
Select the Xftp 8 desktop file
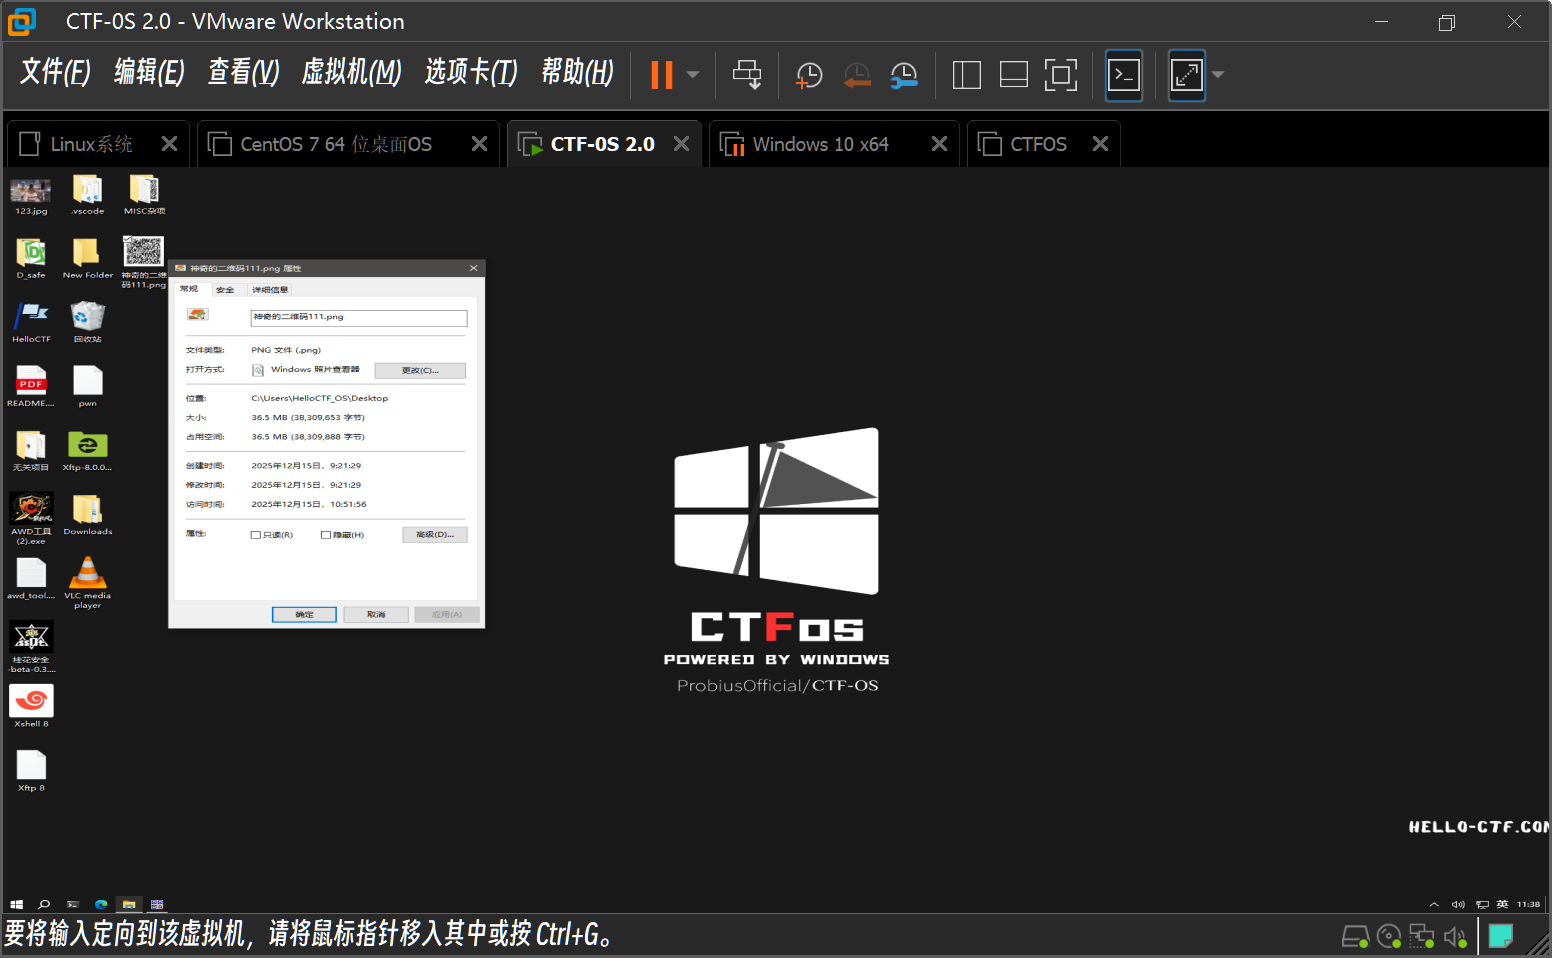pyautogui.click(x=31, y=771)
